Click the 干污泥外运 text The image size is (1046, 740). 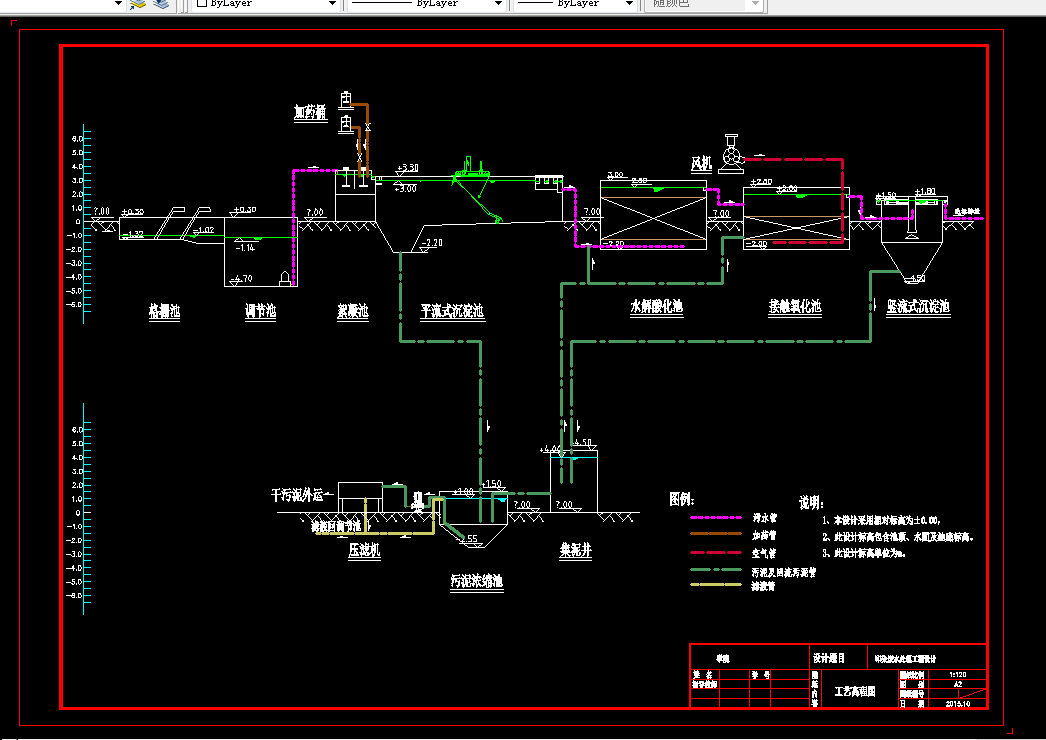pos(297,495)
